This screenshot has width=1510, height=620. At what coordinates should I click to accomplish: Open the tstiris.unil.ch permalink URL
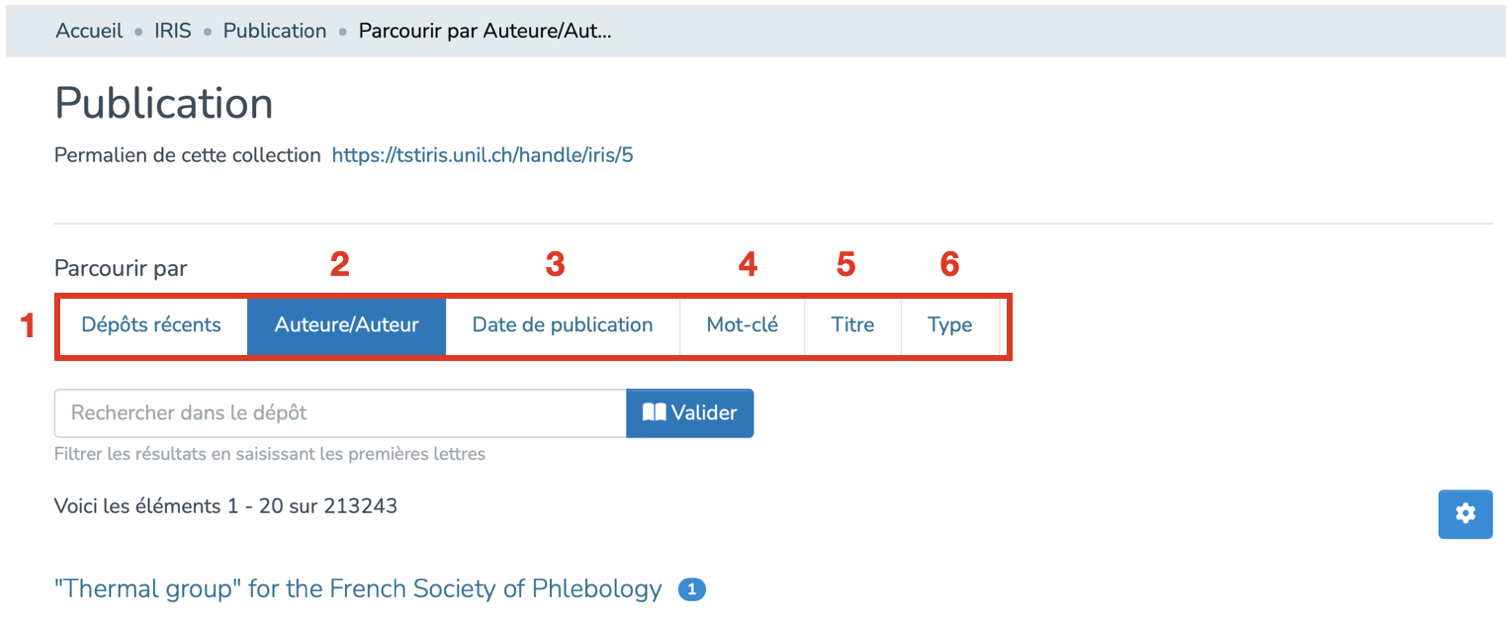(x=482, y=156)
